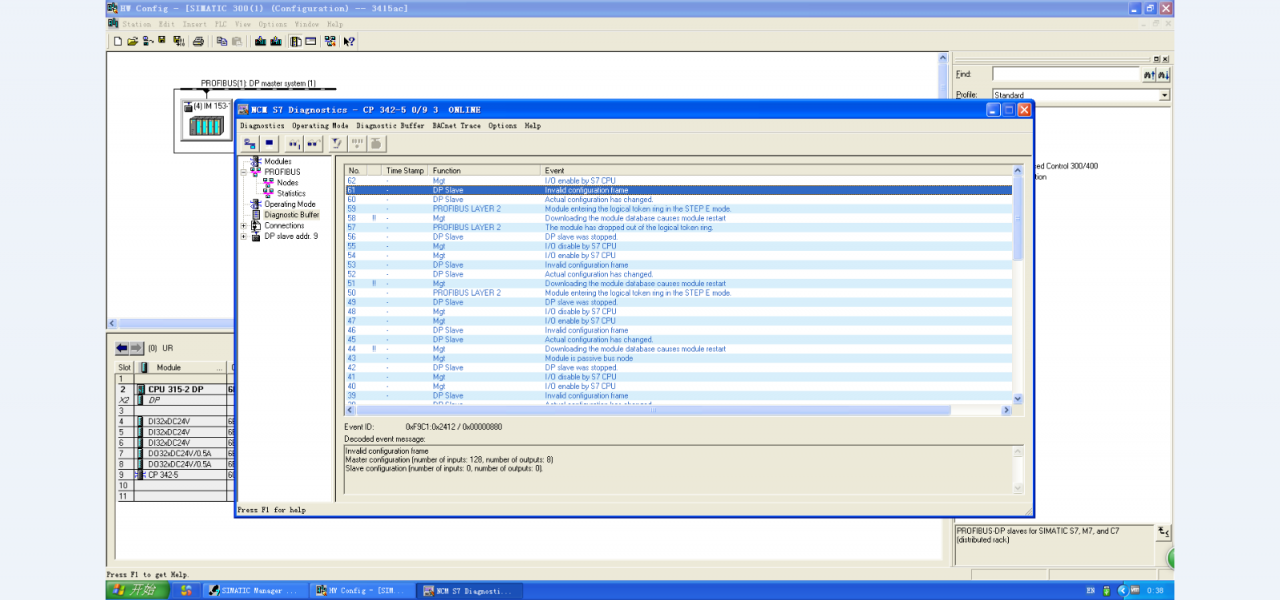Switch to SIMATIC Manager in the taskbar
Image resolution: width=1280 pixels, height=600 pixels.
[251, 591]
